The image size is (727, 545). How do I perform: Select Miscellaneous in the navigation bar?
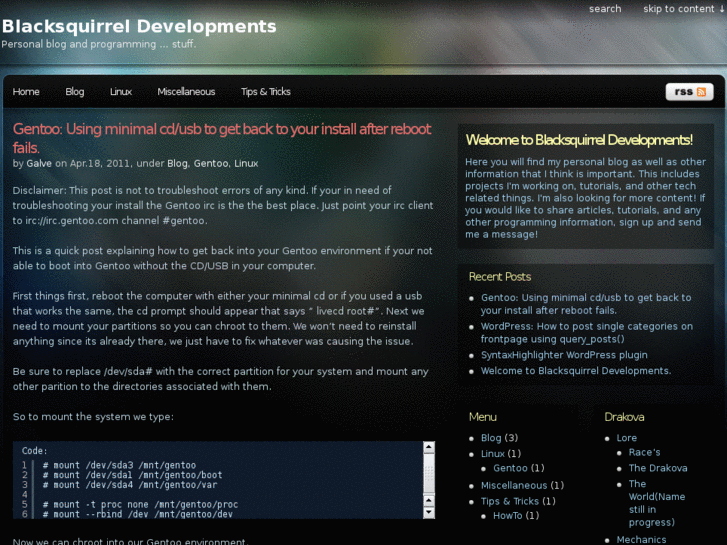click(x=186, y=92)
